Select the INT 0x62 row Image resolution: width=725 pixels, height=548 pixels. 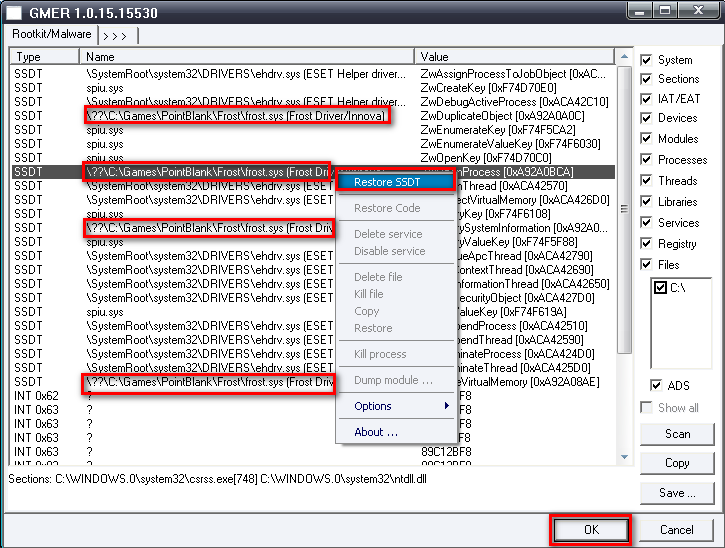coord(313,396)
